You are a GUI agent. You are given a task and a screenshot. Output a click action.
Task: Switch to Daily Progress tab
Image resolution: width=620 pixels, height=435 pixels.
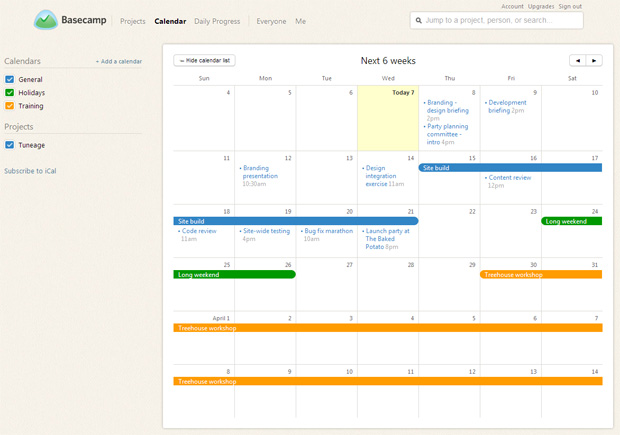[x=217, y=21]
